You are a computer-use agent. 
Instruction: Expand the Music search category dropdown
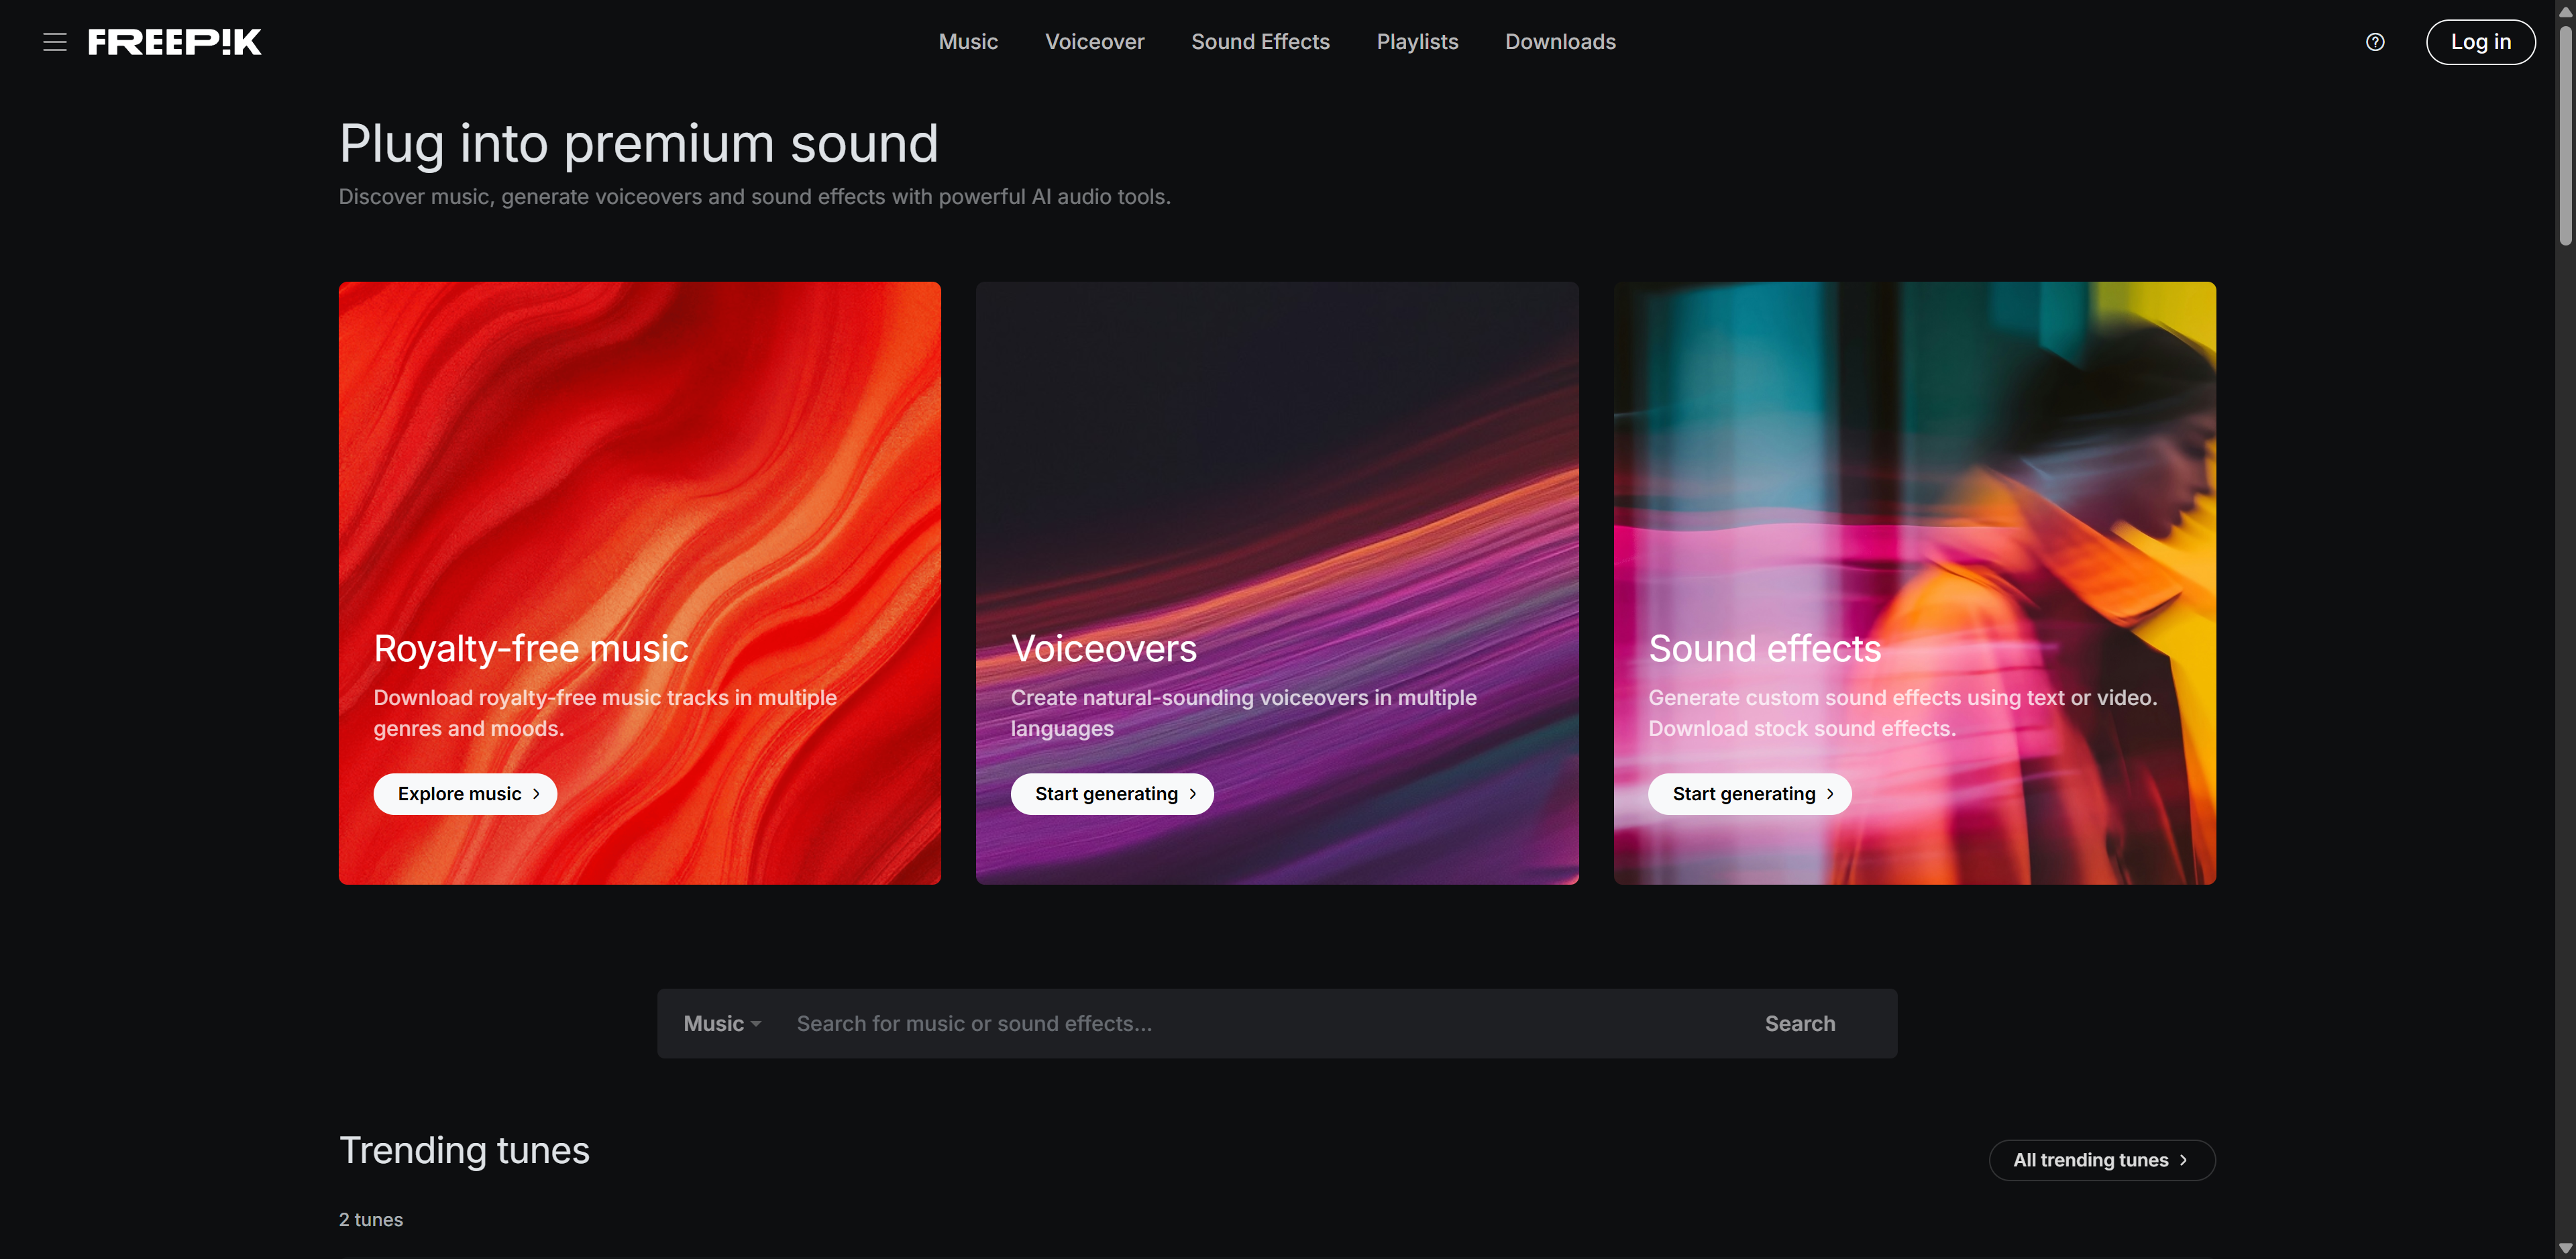pos(722,1023)
